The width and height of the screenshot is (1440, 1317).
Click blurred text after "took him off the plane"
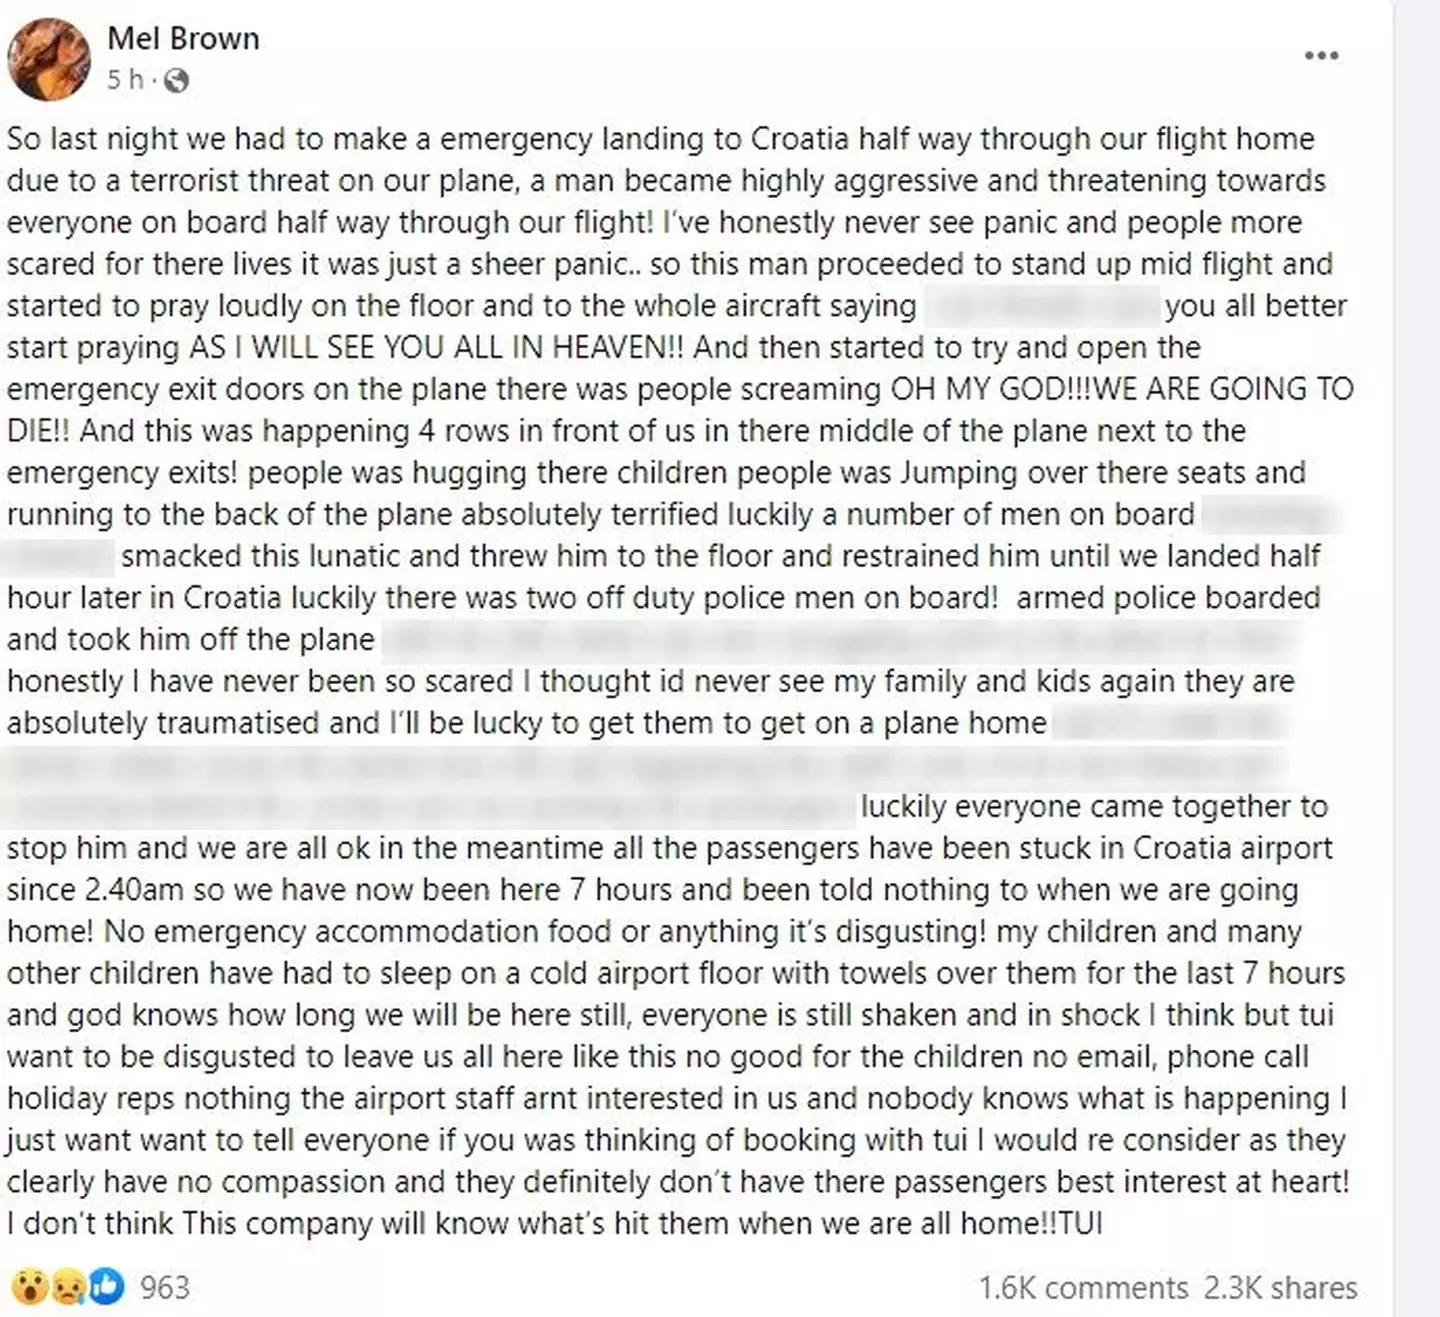pos(838,639)
